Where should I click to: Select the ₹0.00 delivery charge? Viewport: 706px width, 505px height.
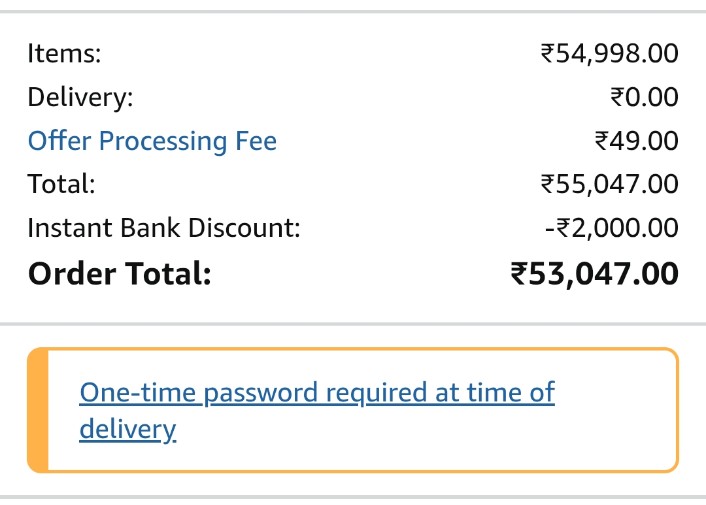tap(644, 98)
